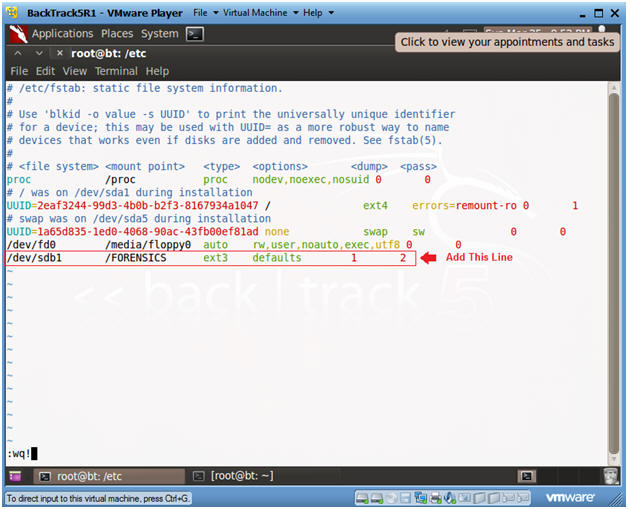Click the VMware Player logo icon in title bar
Viewport: 628px width, 509px height.
click(12, 13)
